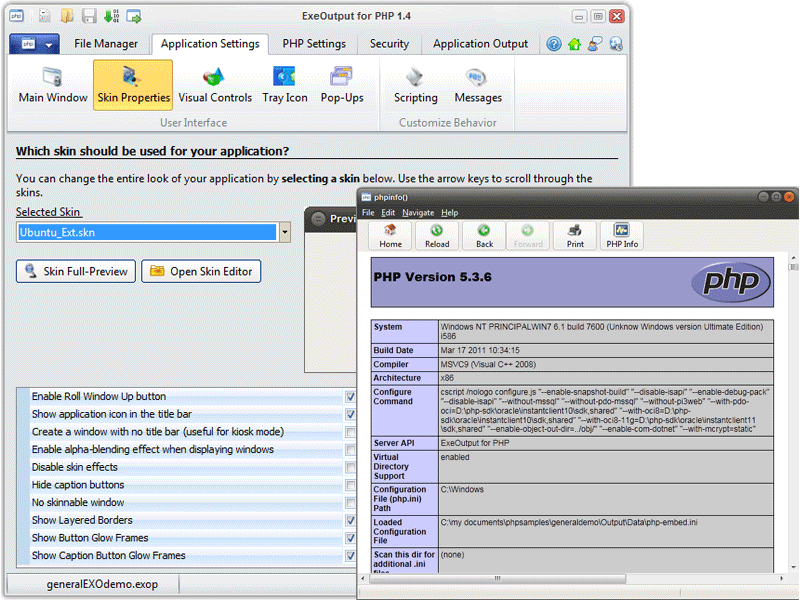Open Edit menu in phpinfo() window
The height and width of the screenshot is (600, 800).
(x=388, y=213)
